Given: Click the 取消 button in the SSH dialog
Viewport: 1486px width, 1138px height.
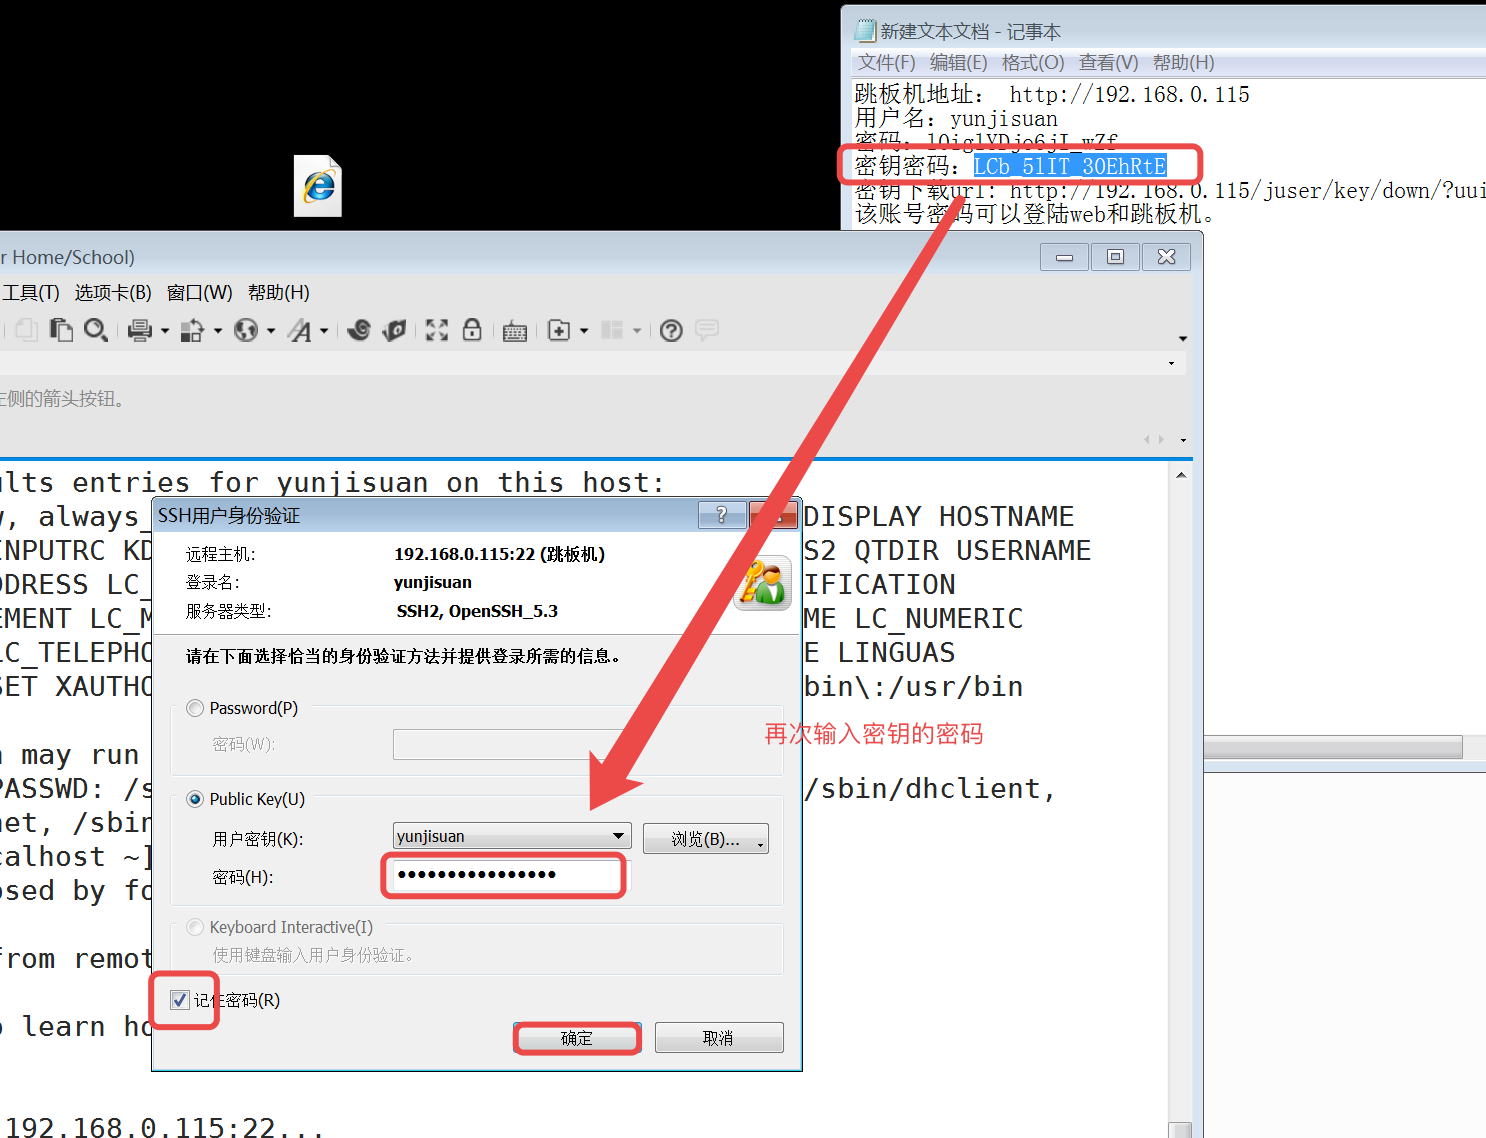Looking at the screenshot, I should coord(719,1038).
